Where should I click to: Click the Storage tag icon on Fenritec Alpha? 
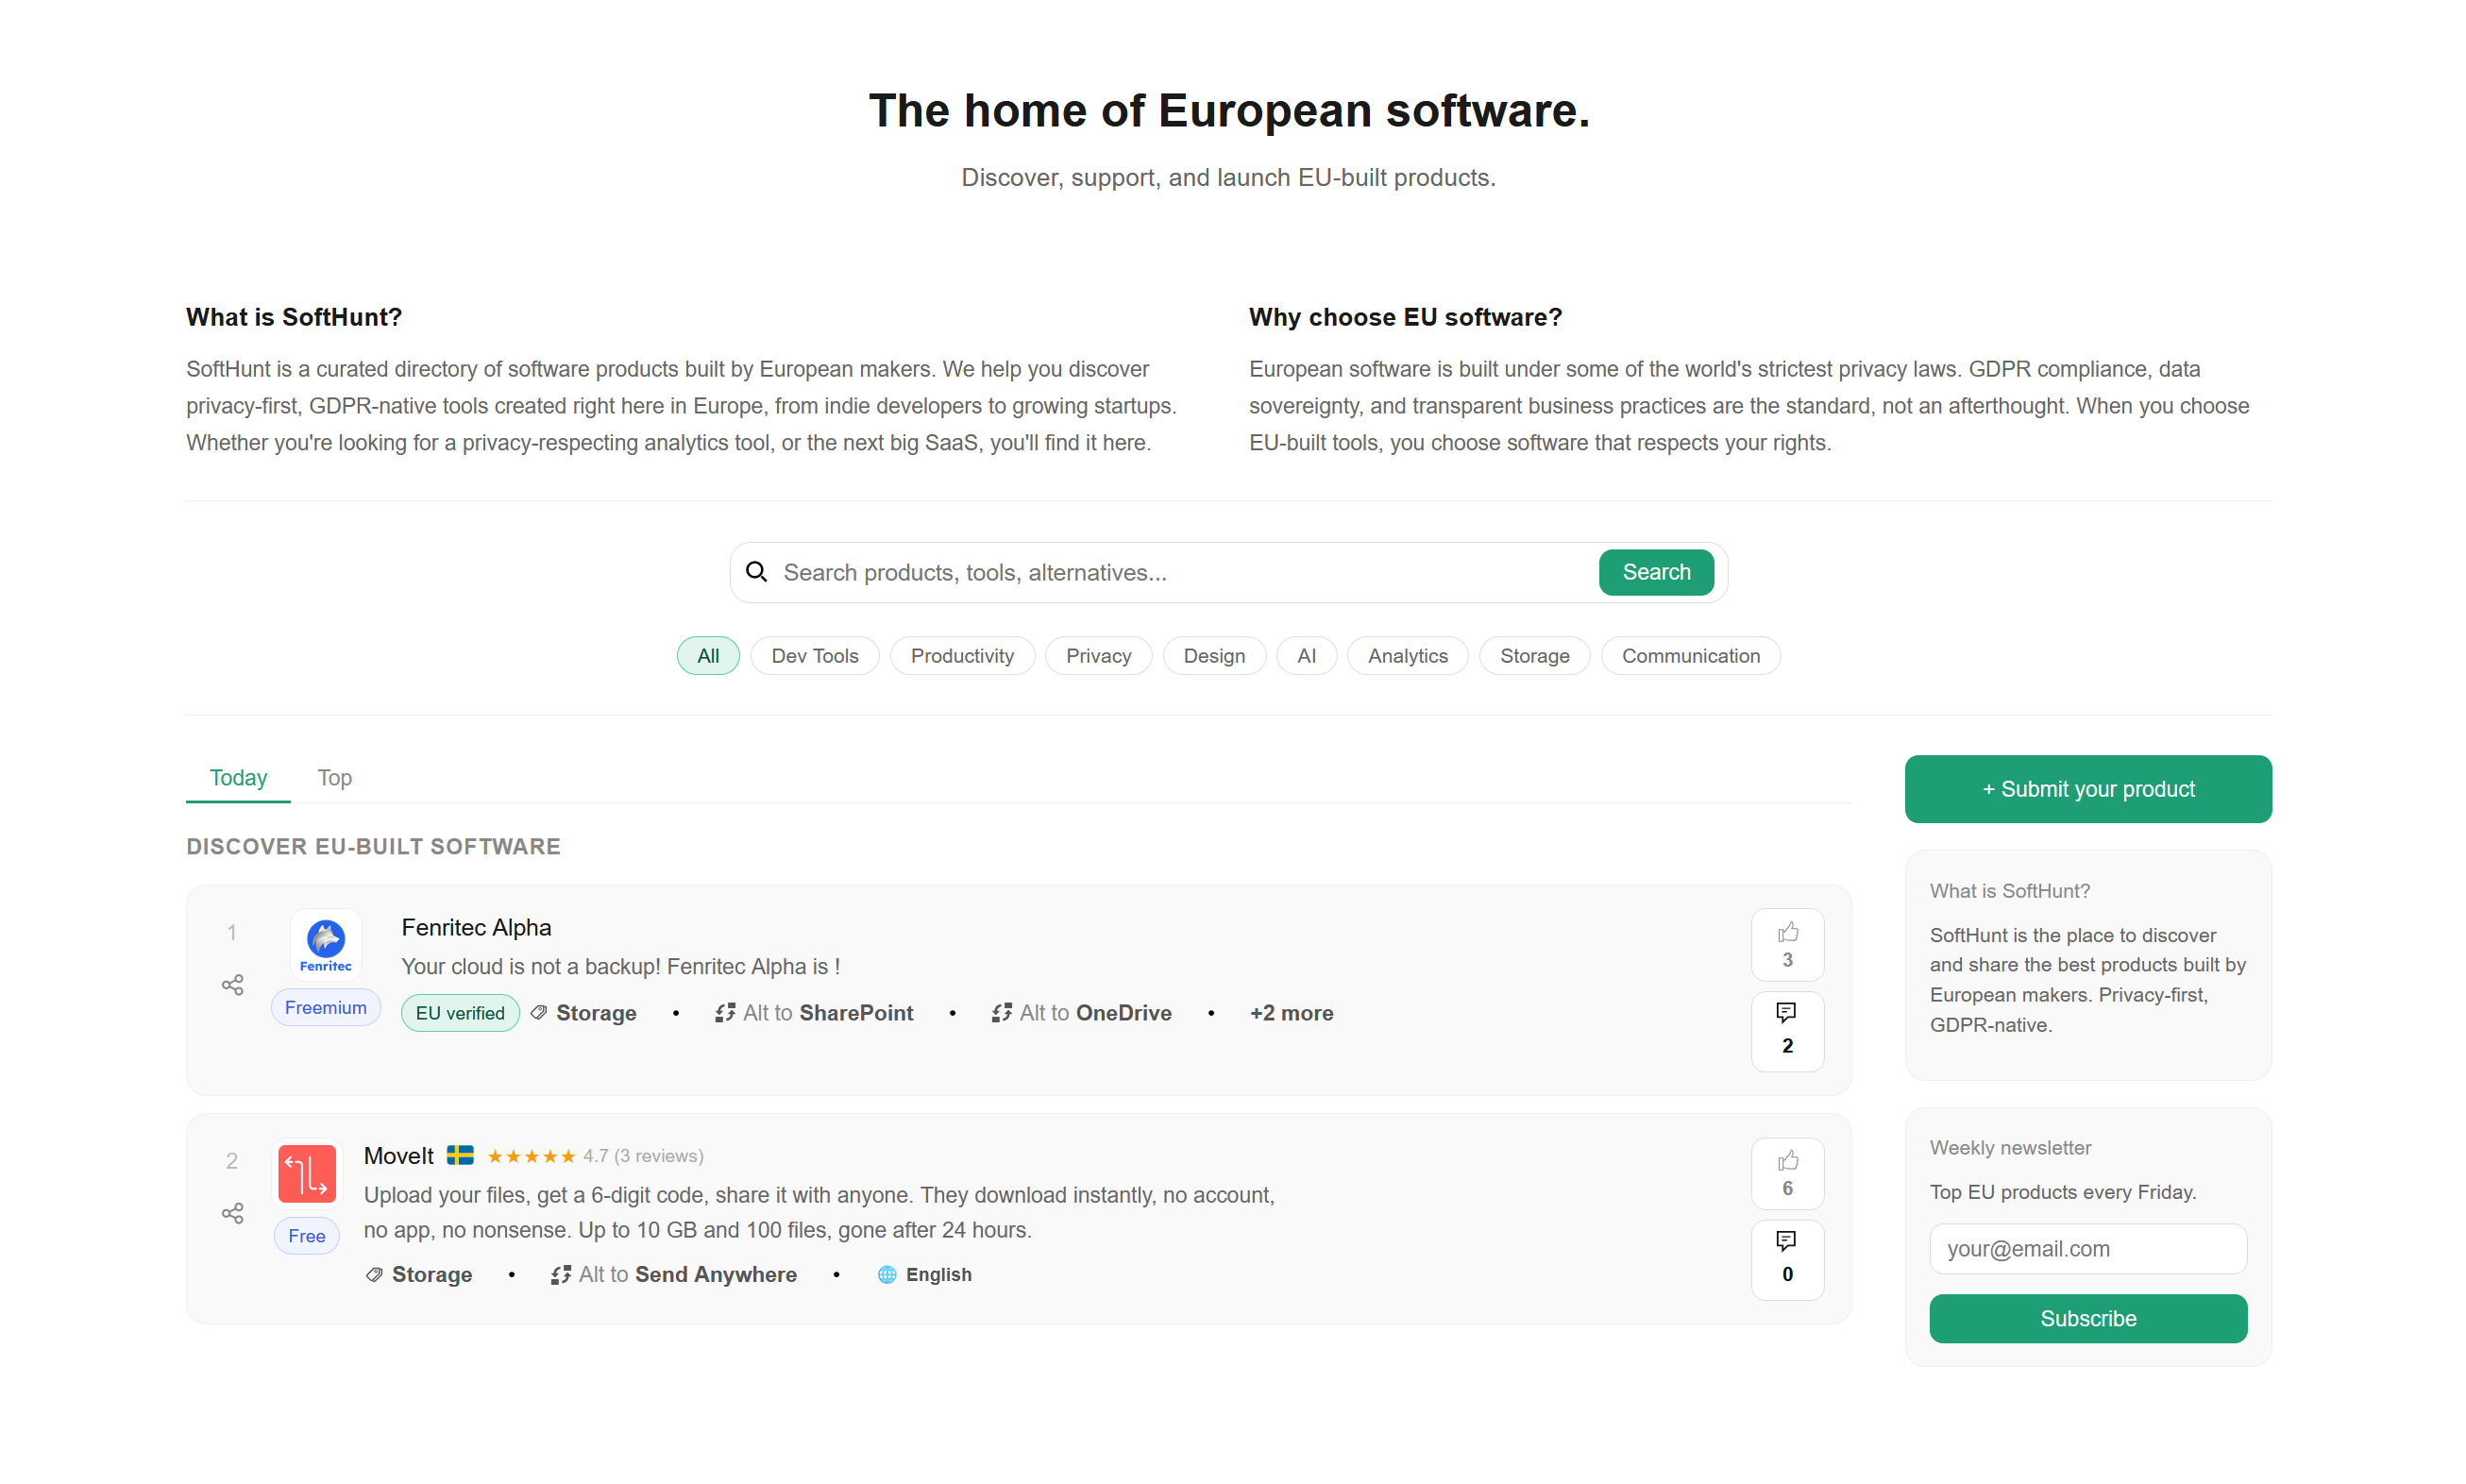539,1013
